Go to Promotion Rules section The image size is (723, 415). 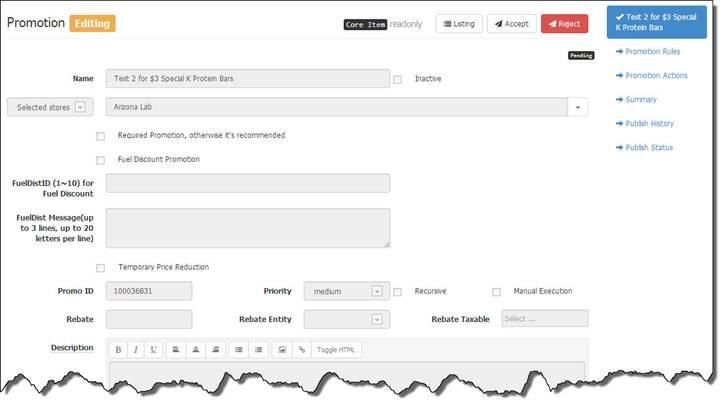pyautogui.click(x=651, y=51)
